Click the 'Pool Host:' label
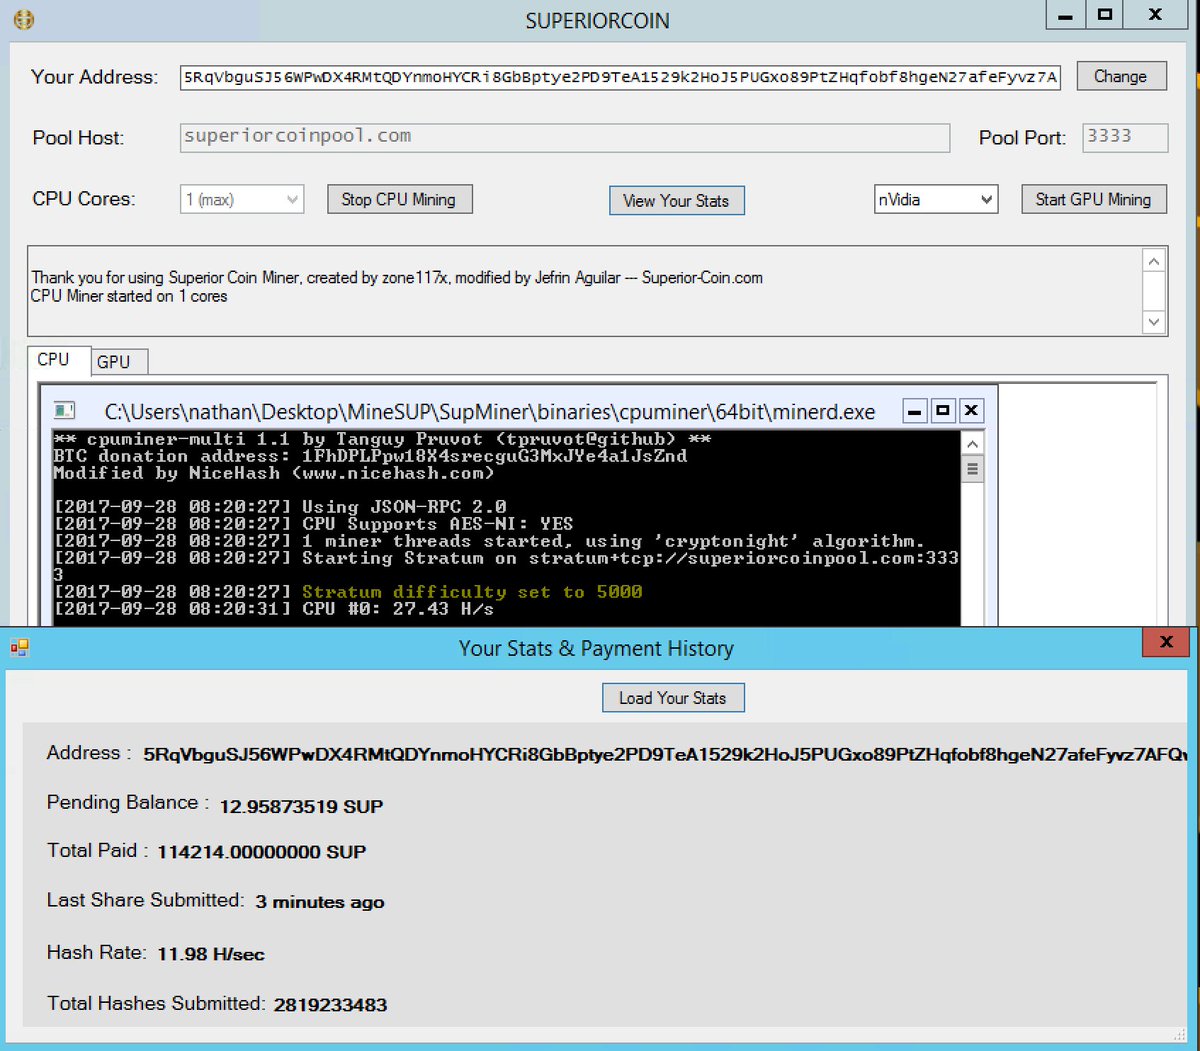Screen dimensions: 1200x1051 (x=78, y=138)
